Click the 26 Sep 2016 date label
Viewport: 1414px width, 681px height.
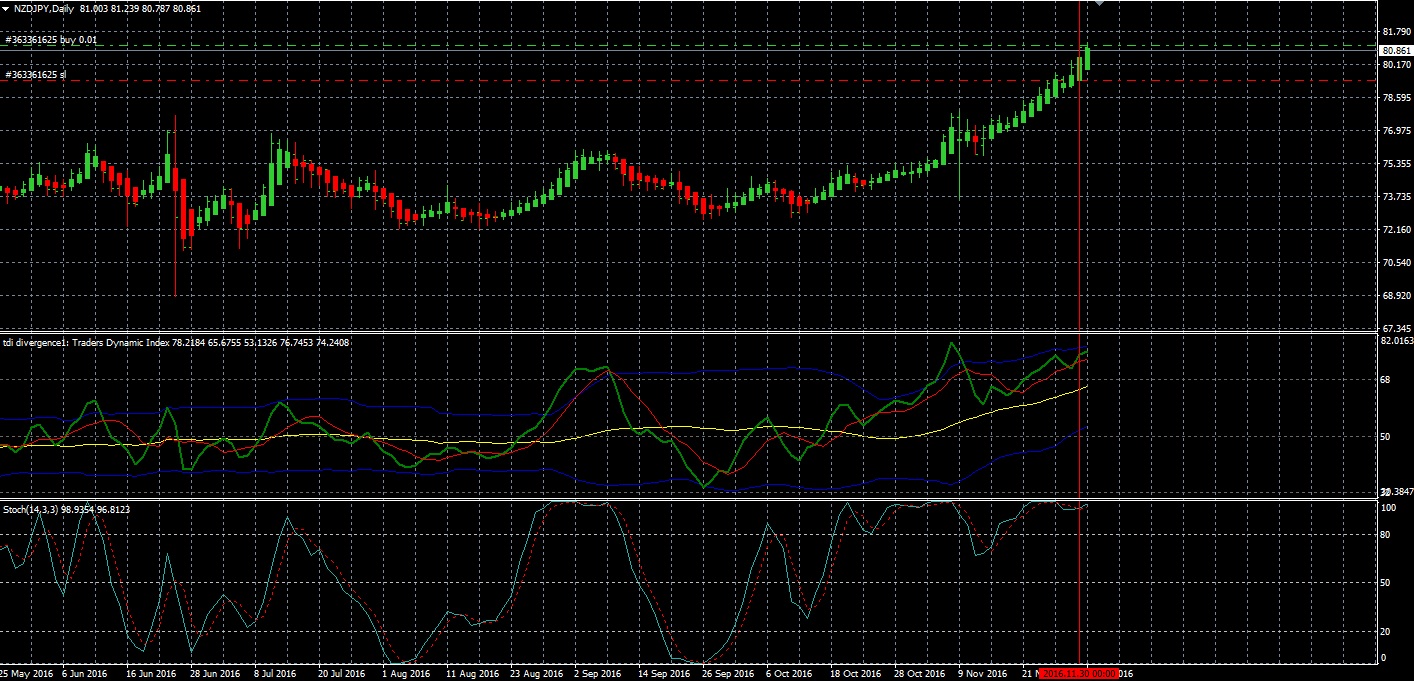726,674
